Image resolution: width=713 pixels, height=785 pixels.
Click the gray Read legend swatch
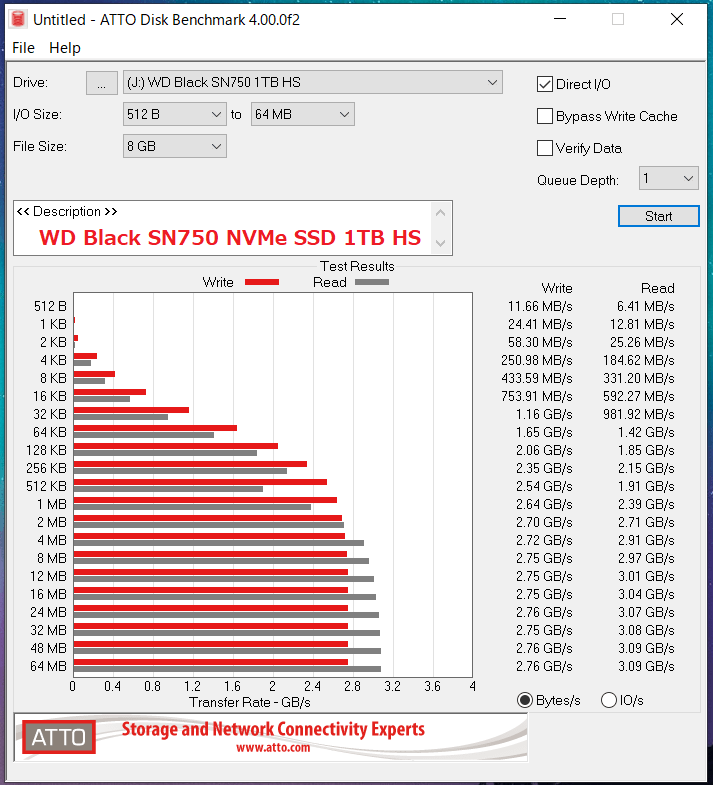click(x=372, y=282)
